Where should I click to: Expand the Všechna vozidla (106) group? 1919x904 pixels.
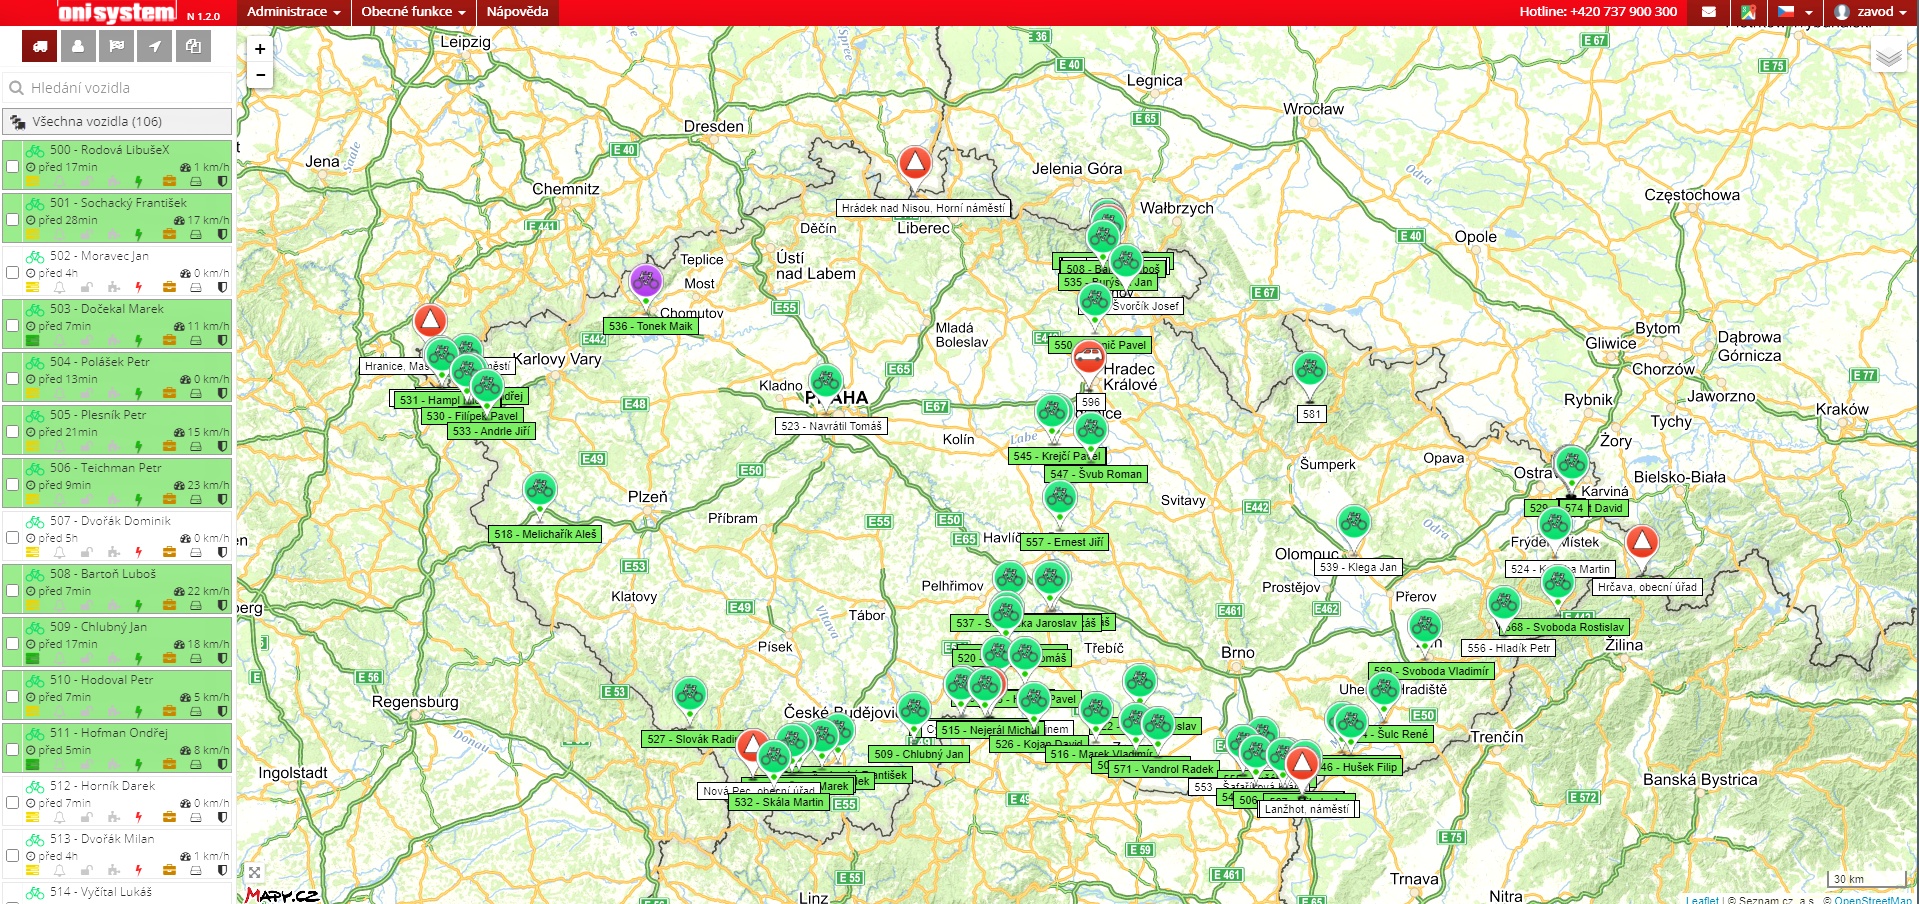(x=117, y=121)
